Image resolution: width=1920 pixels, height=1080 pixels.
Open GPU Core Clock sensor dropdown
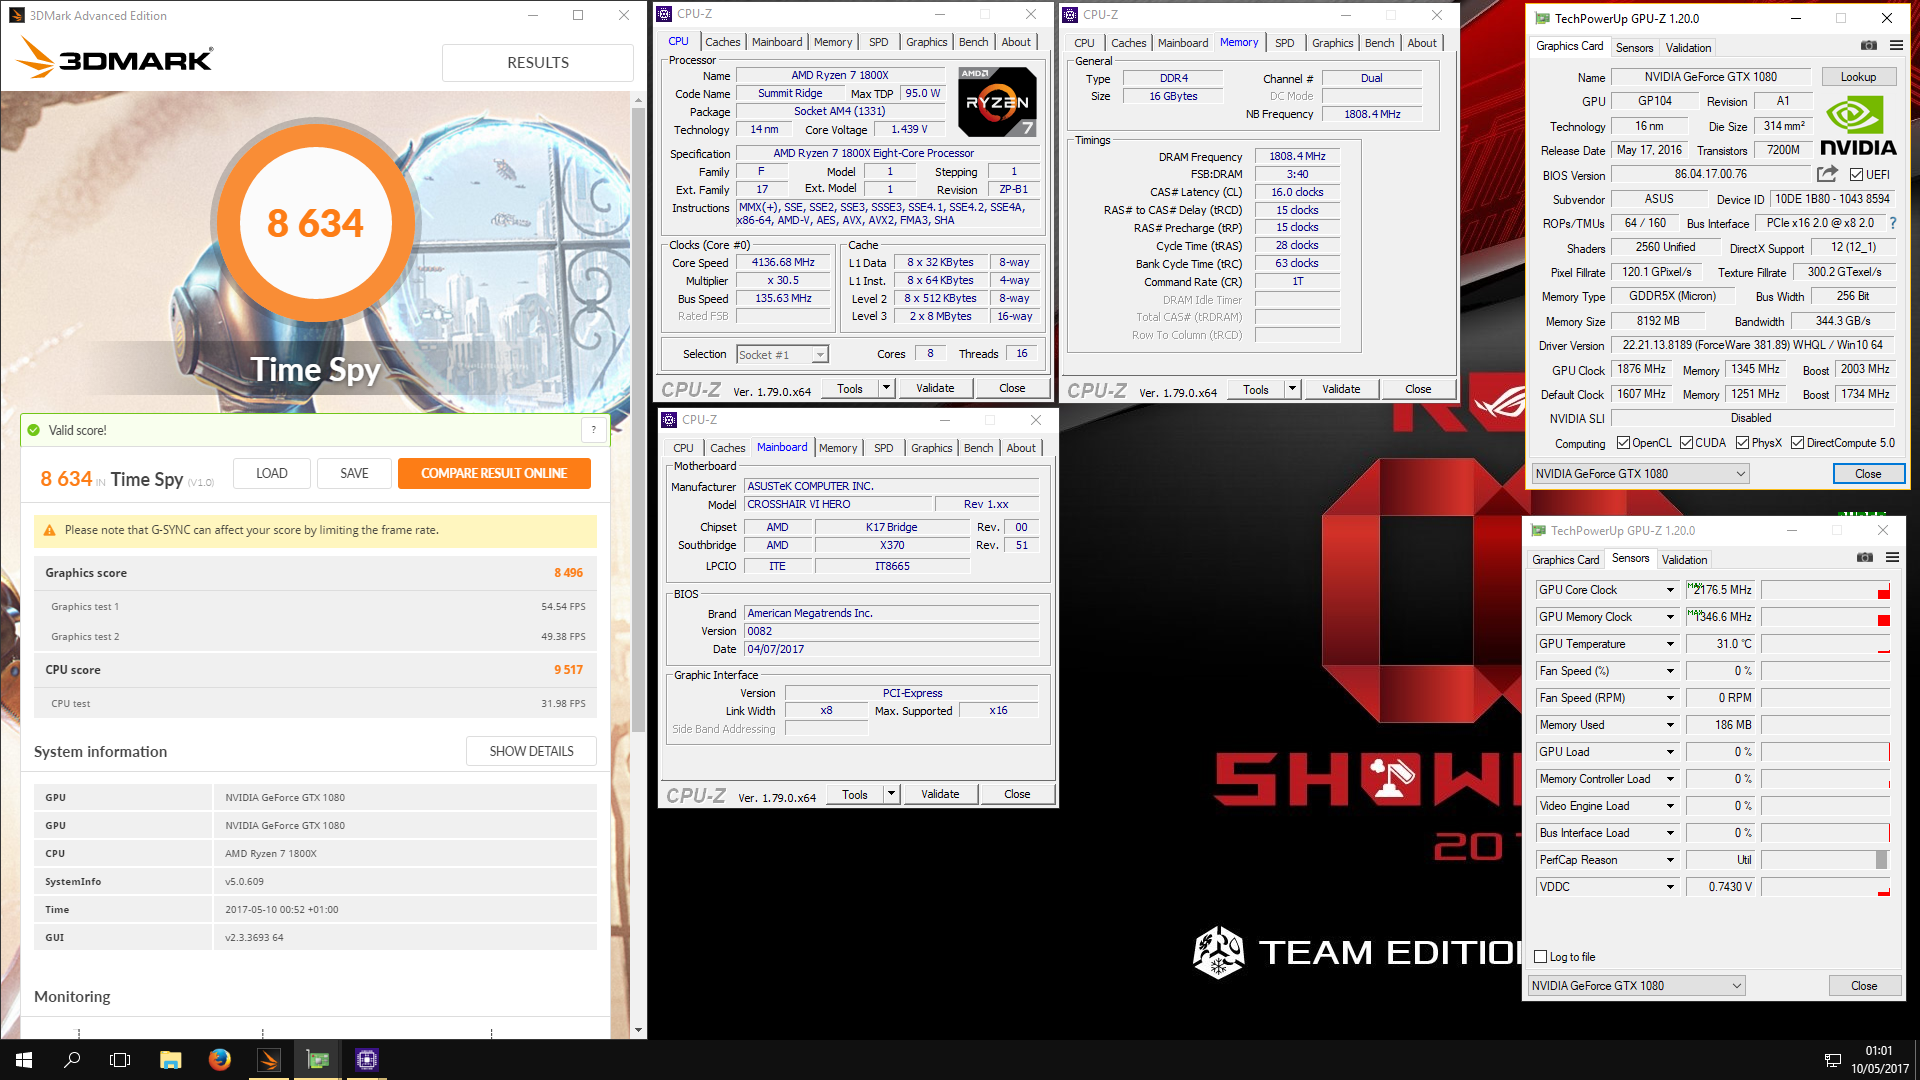click(1669, 590)
